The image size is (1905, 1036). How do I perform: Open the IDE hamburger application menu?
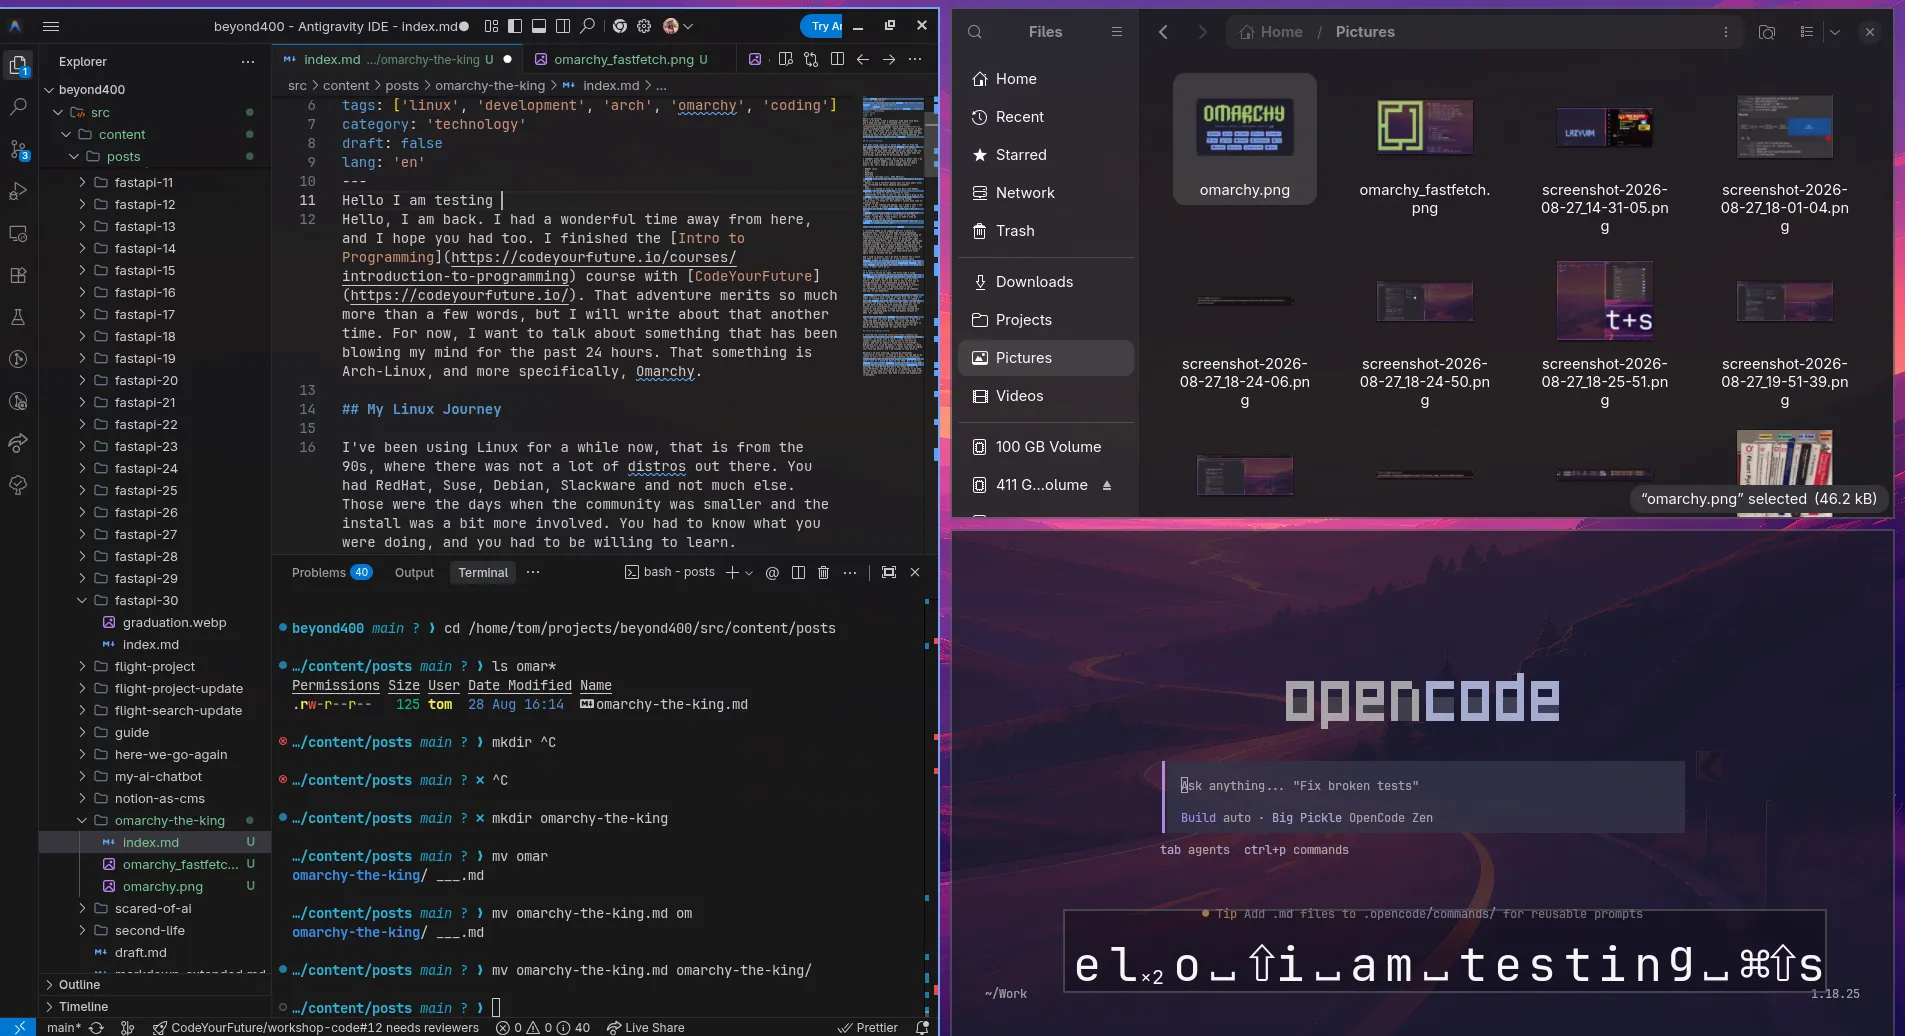click(x=51, y=26)
